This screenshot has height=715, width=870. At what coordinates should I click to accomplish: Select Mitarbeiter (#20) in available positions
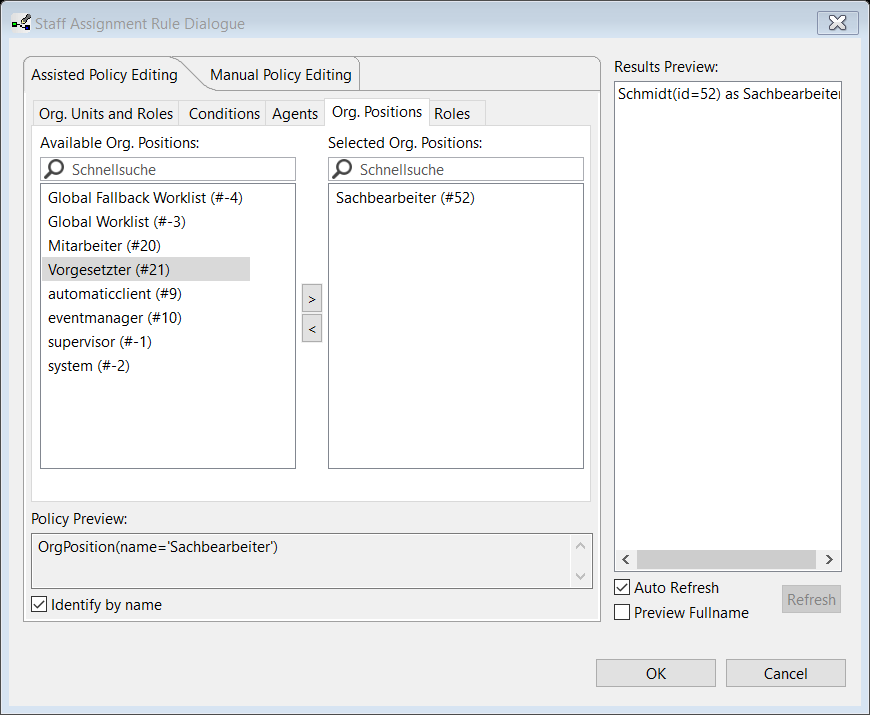[104, 246]
